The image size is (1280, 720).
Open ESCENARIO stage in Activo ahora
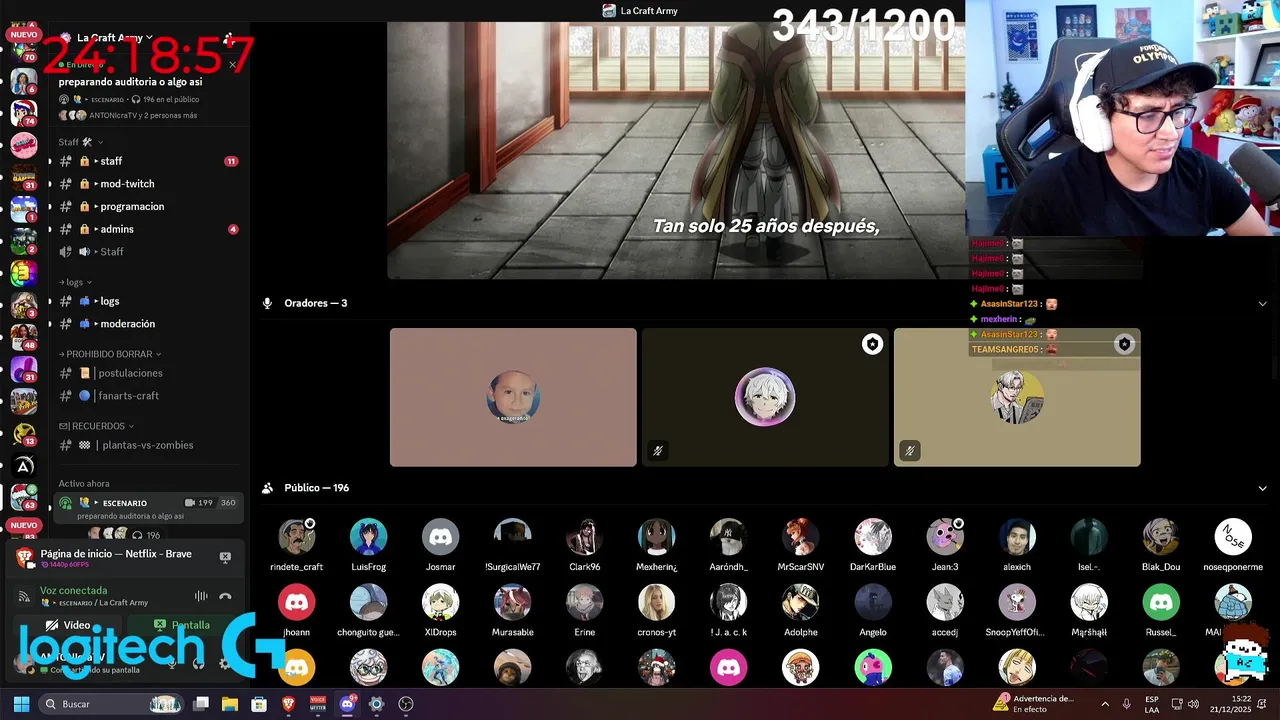pos(148,508)
